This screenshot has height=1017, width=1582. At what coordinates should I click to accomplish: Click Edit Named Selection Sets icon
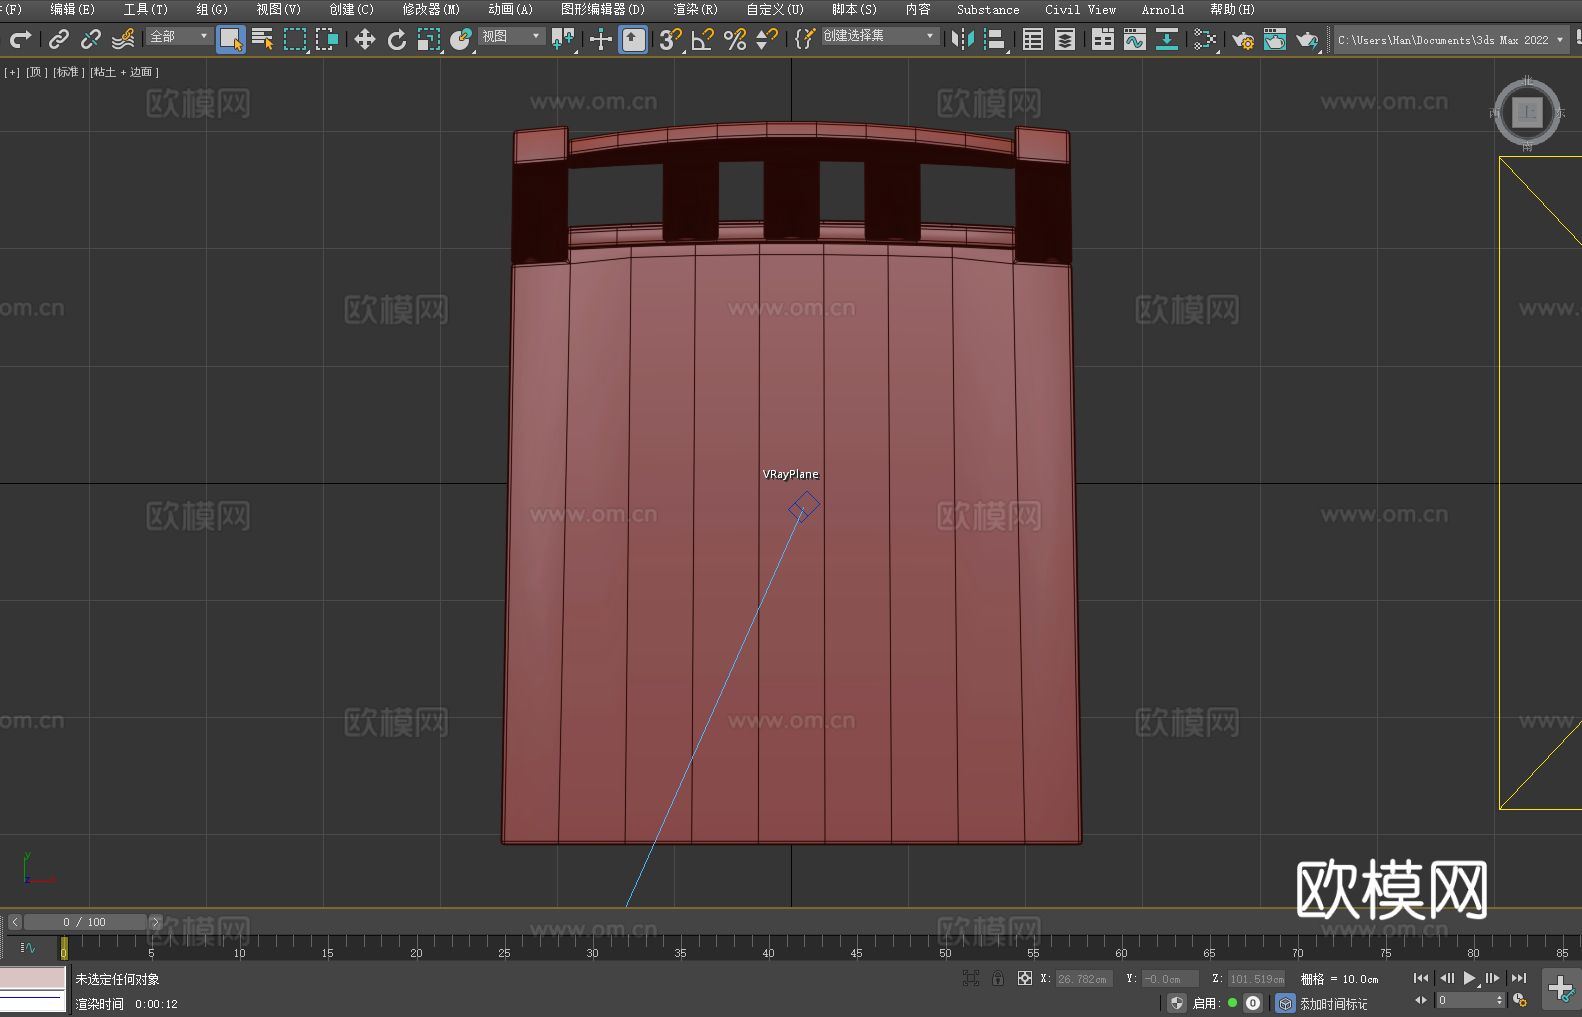805,40
